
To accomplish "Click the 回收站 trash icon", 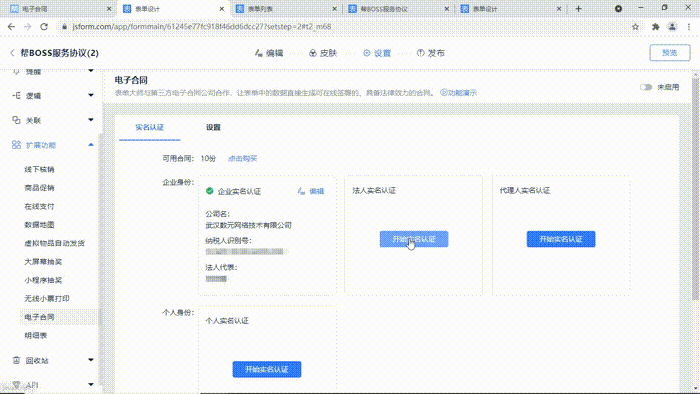I will [x=17, y=360].
